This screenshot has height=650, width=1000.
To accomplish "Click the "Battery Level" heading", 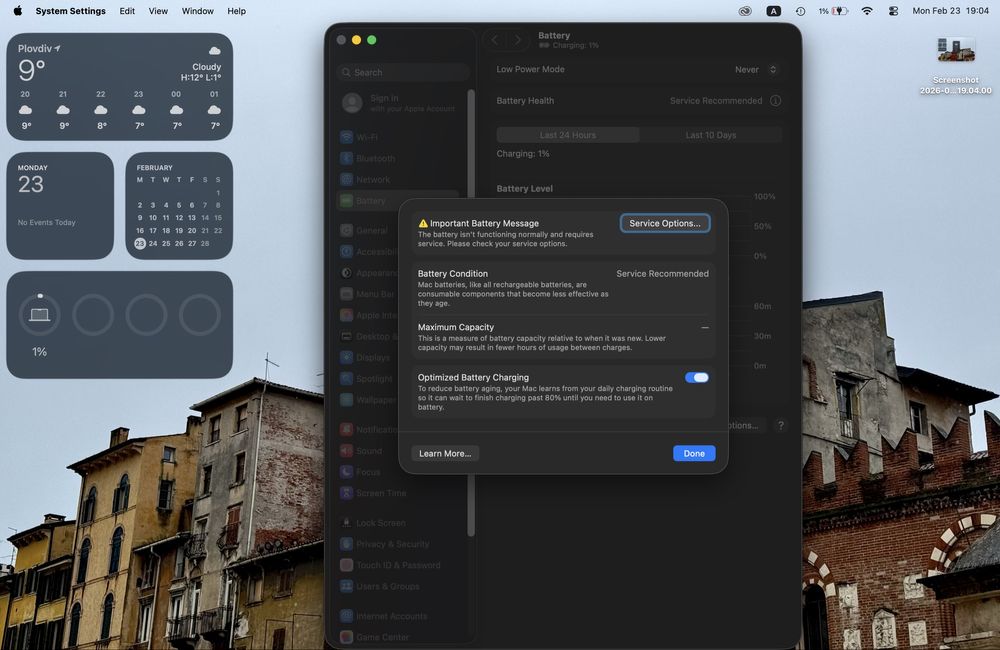I will tap(524, 189).
